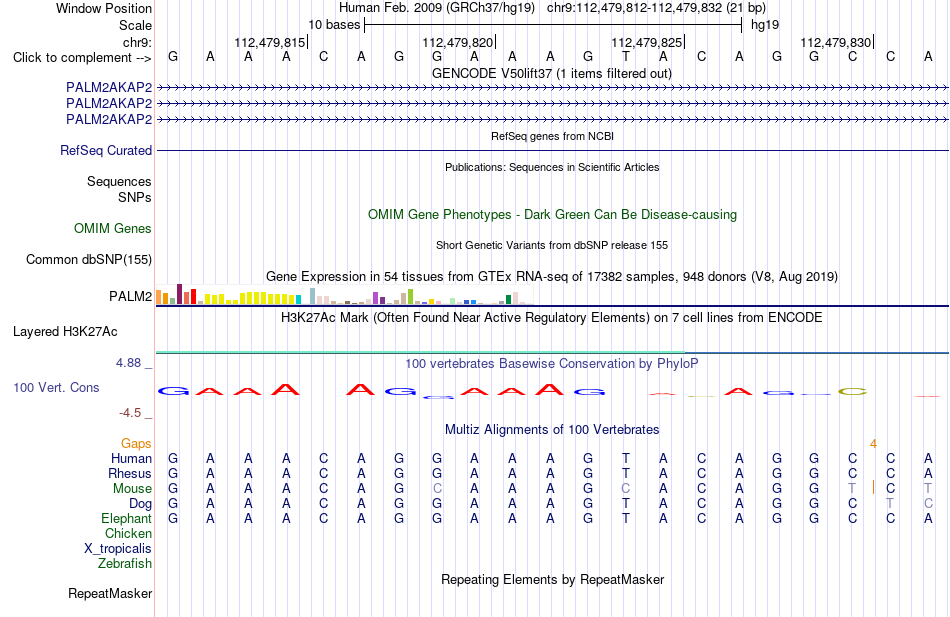Select the SNPs track label
Viewport: 950px width, 617px height.
coord(135,197)
